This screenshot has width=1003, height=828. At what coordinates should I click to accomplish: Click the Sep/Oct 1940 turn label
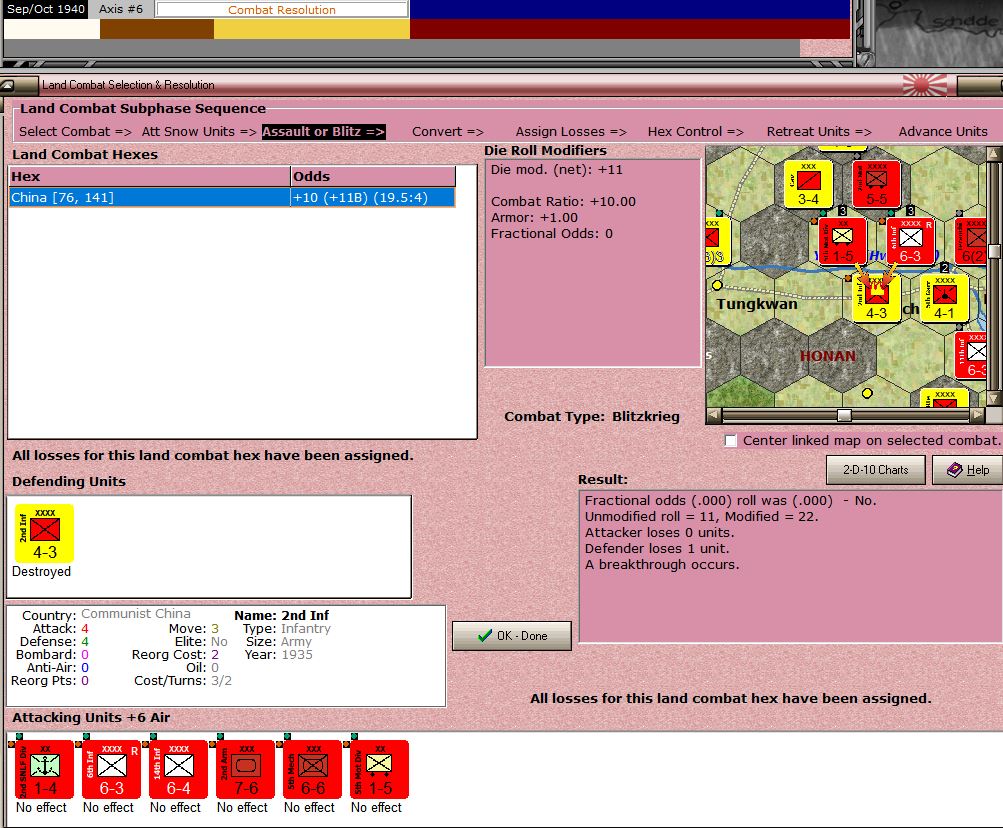click(x=46, y=9)
